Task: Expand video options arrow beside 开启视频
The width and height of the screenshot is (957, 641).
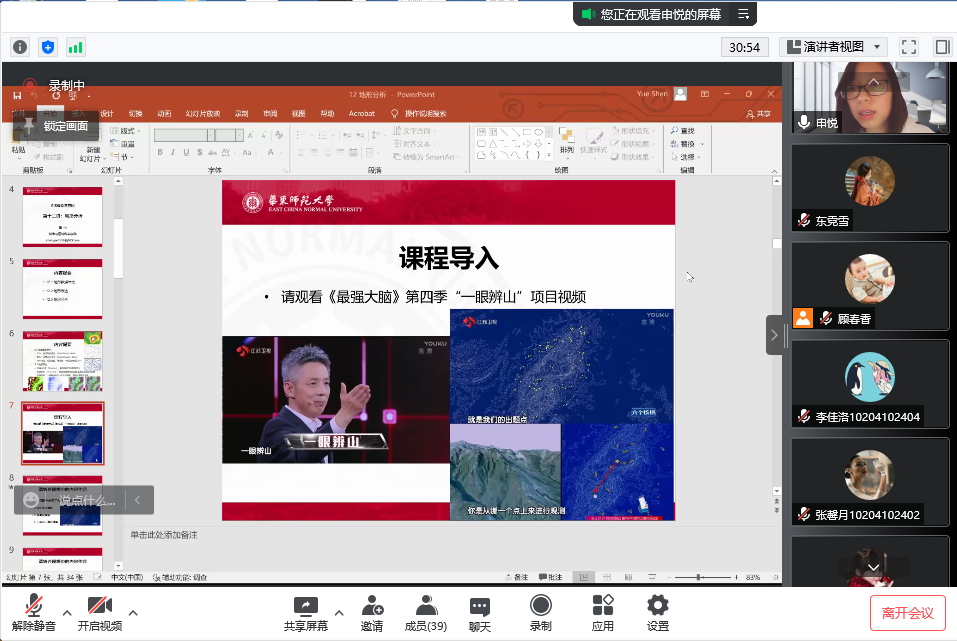Action: 133,612
